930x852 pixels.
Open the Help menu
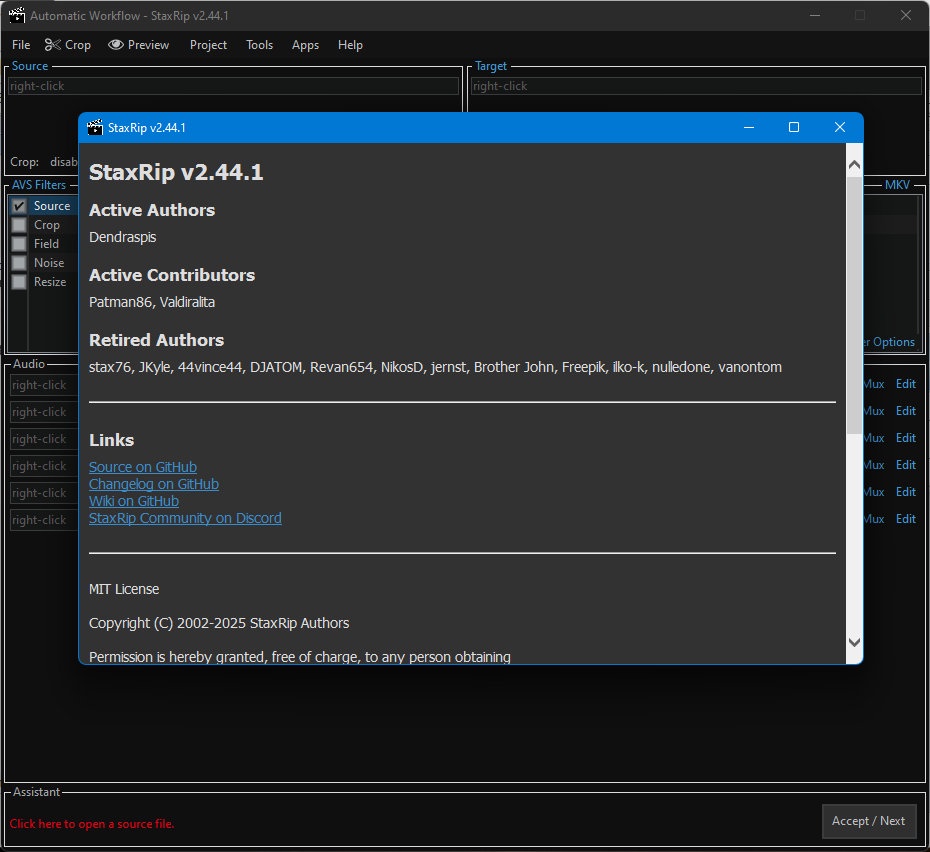(350, 45)
